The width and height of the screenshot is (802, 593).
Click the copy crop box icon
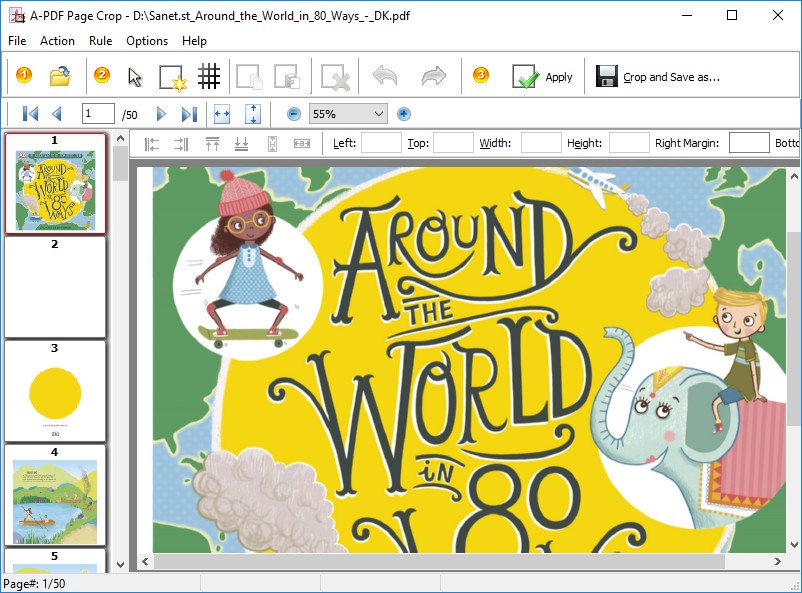click(x=250, y=77)
